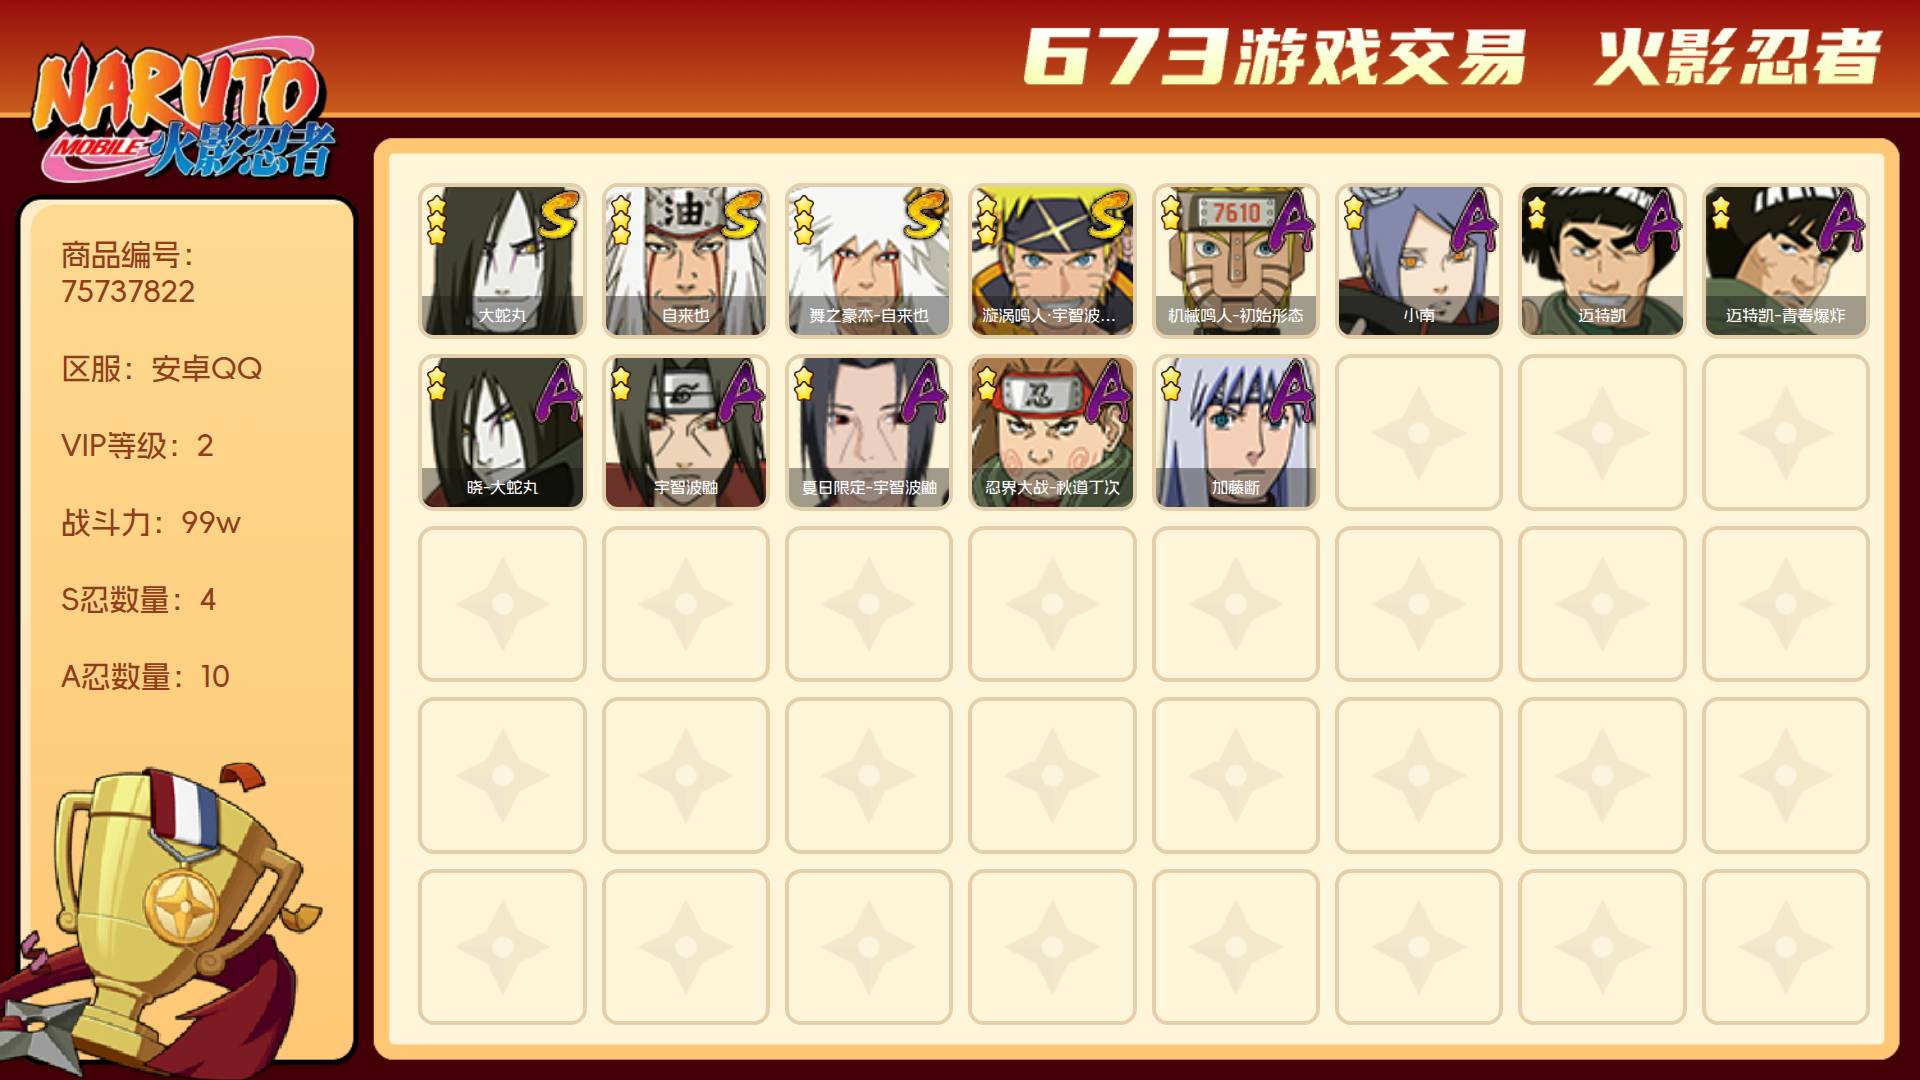Click the Naruto Mobile 火影忍者 logo
This screenshot has width=1920, height=1080.
tap(184, 110)
